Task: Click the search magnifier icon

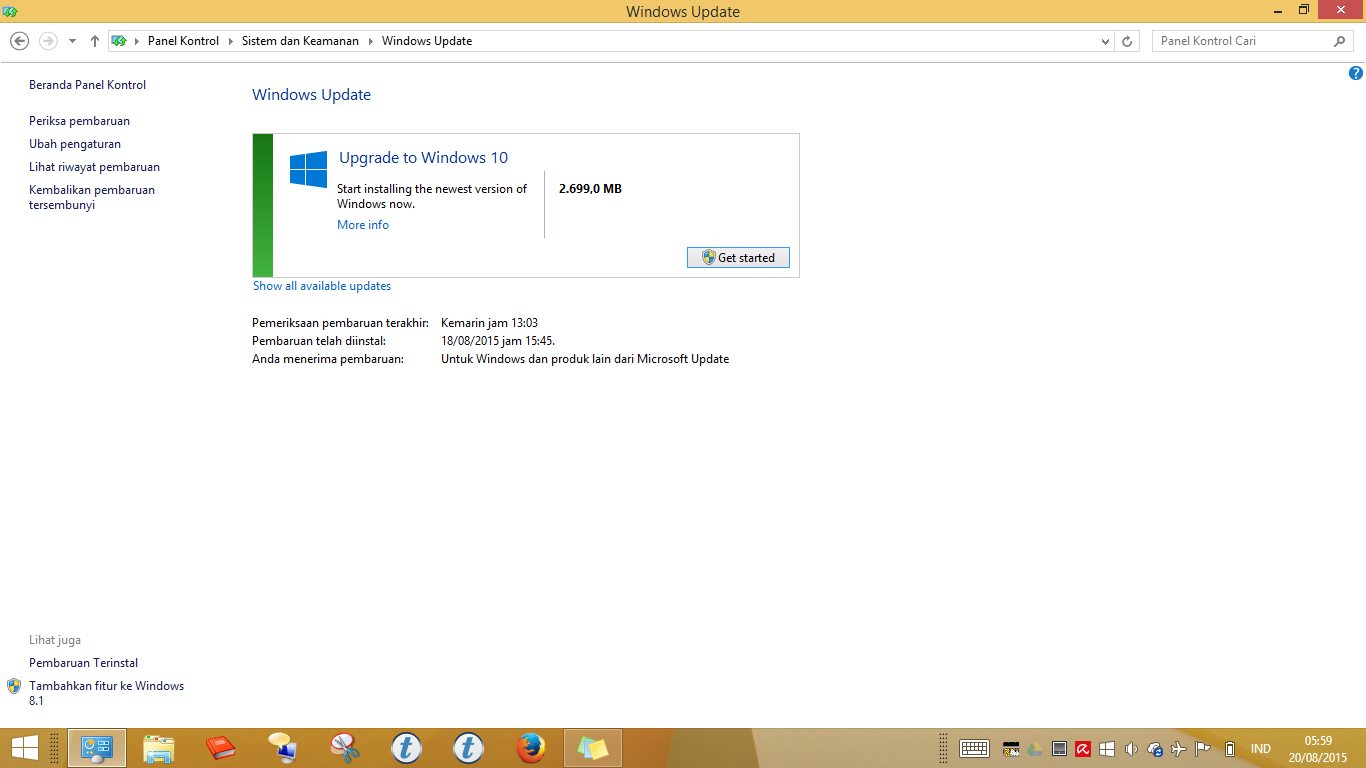Action: [1340, 41]
